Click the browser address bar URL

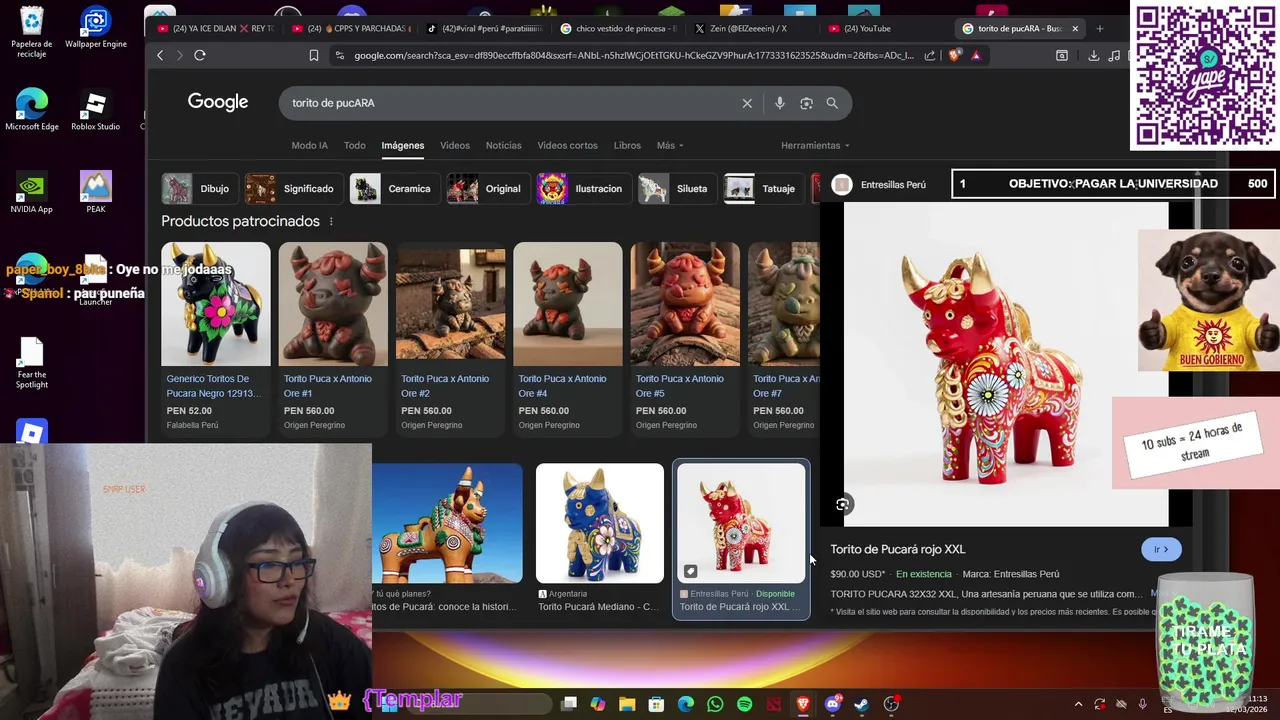click(x=633, y=55)
